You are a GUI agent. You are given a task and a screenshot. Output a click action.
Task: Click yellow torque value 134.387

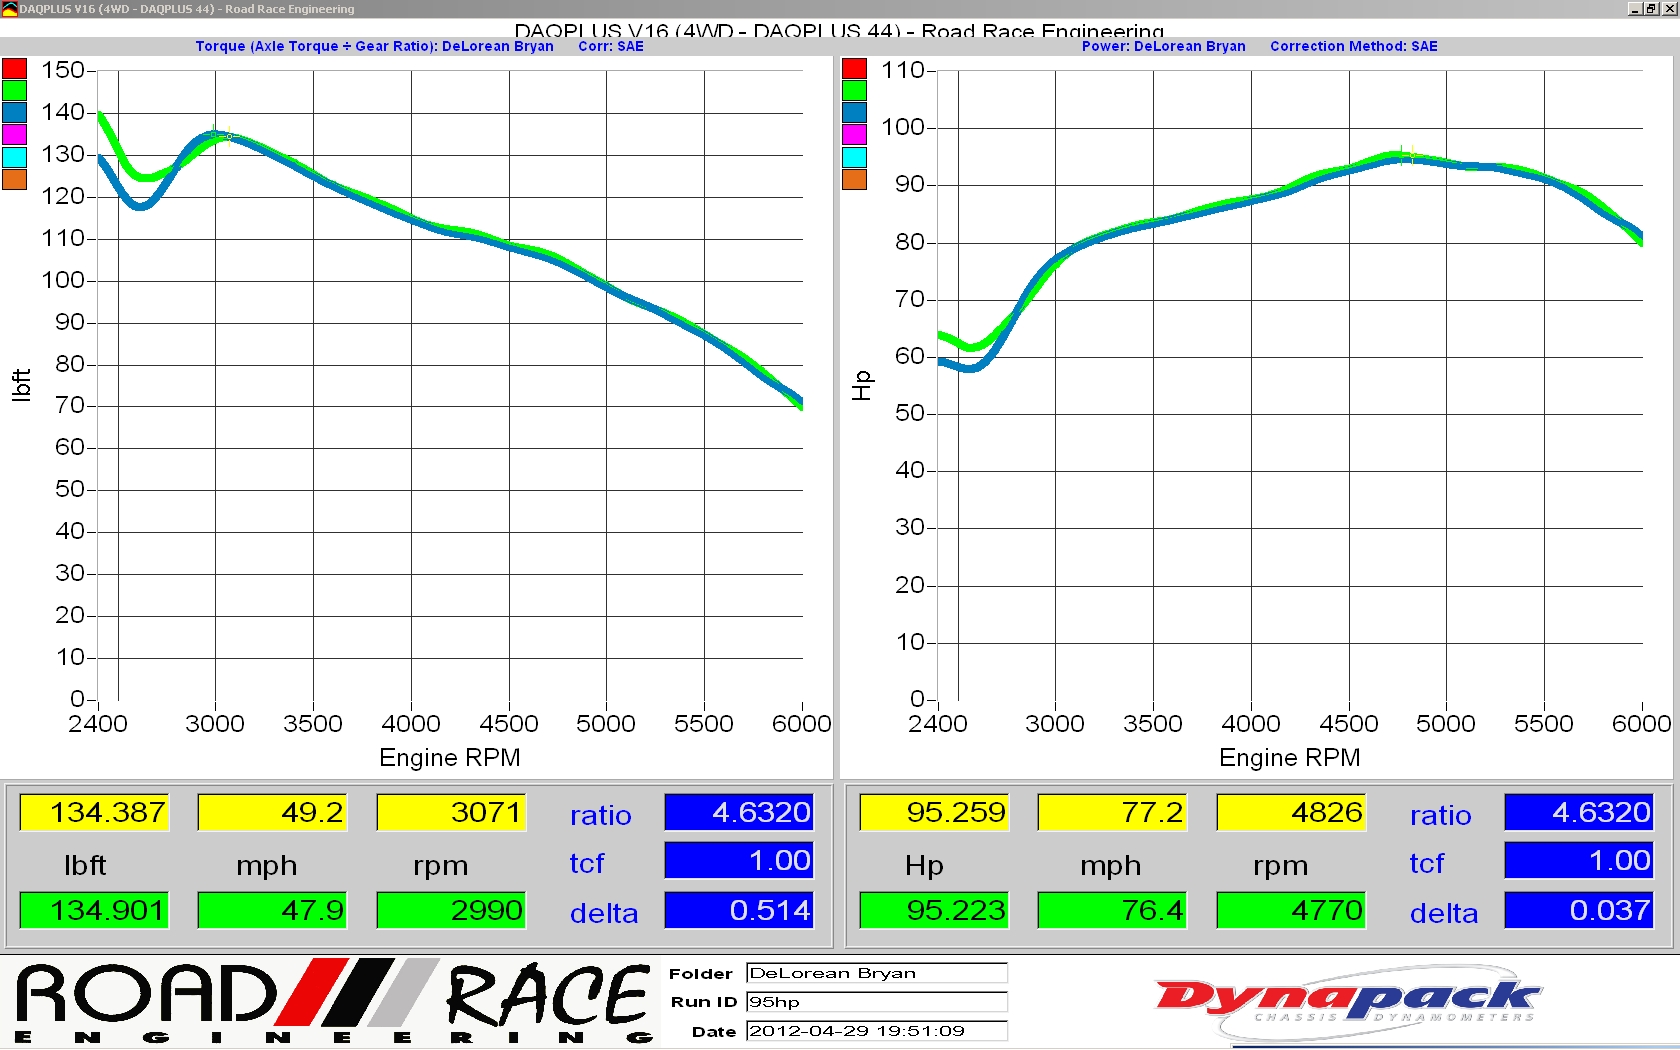94,812
